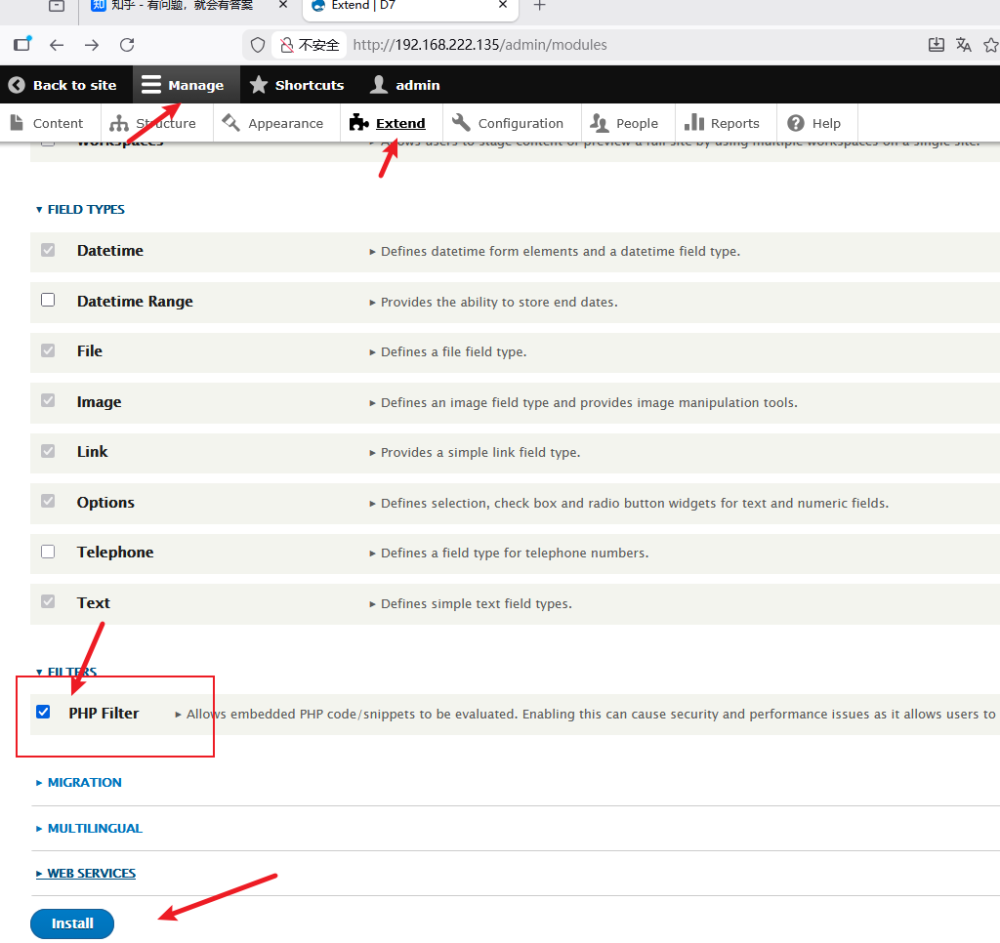Click the tab list icon in title bar
1000x943 pixels.
tap(57, 6)
